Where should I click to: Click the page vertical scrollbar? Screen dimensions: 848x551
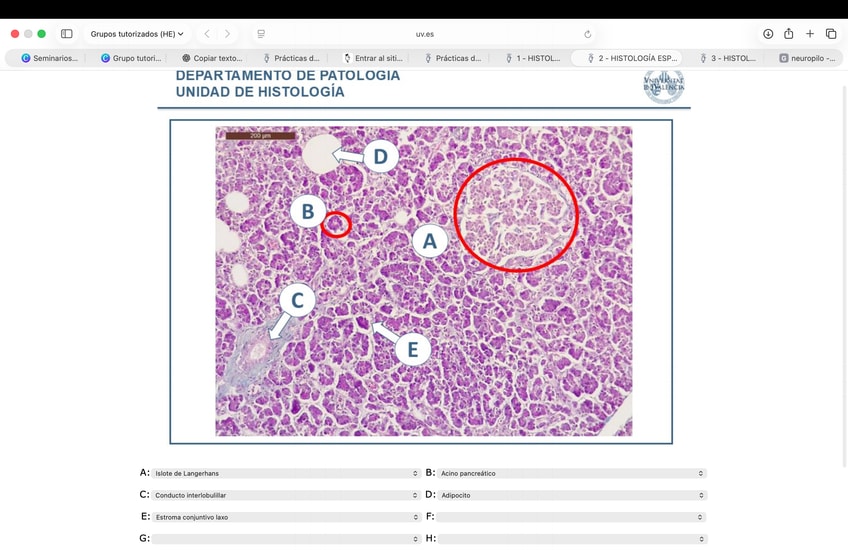[845, 276]
